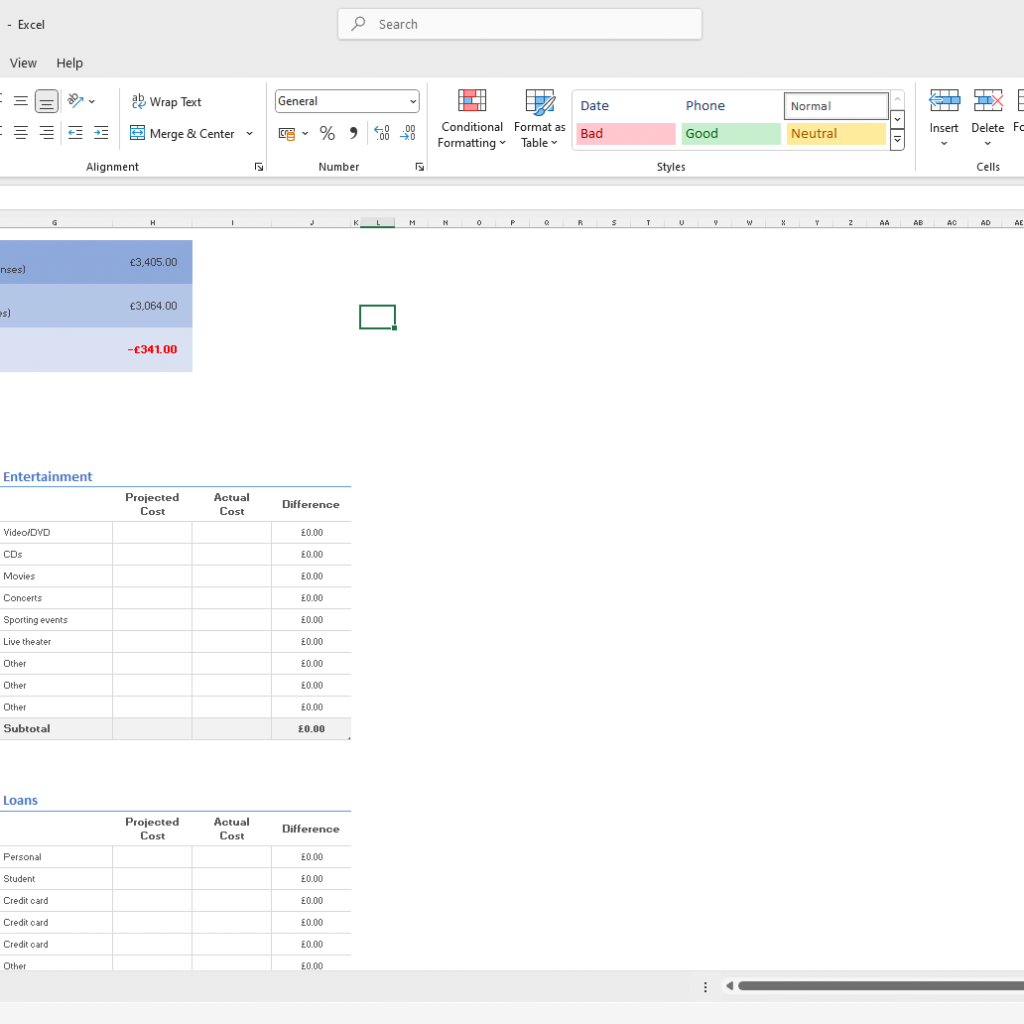Click the Increase Indent icon
The image size is (1024, 1024).
(x=101, y=133)
